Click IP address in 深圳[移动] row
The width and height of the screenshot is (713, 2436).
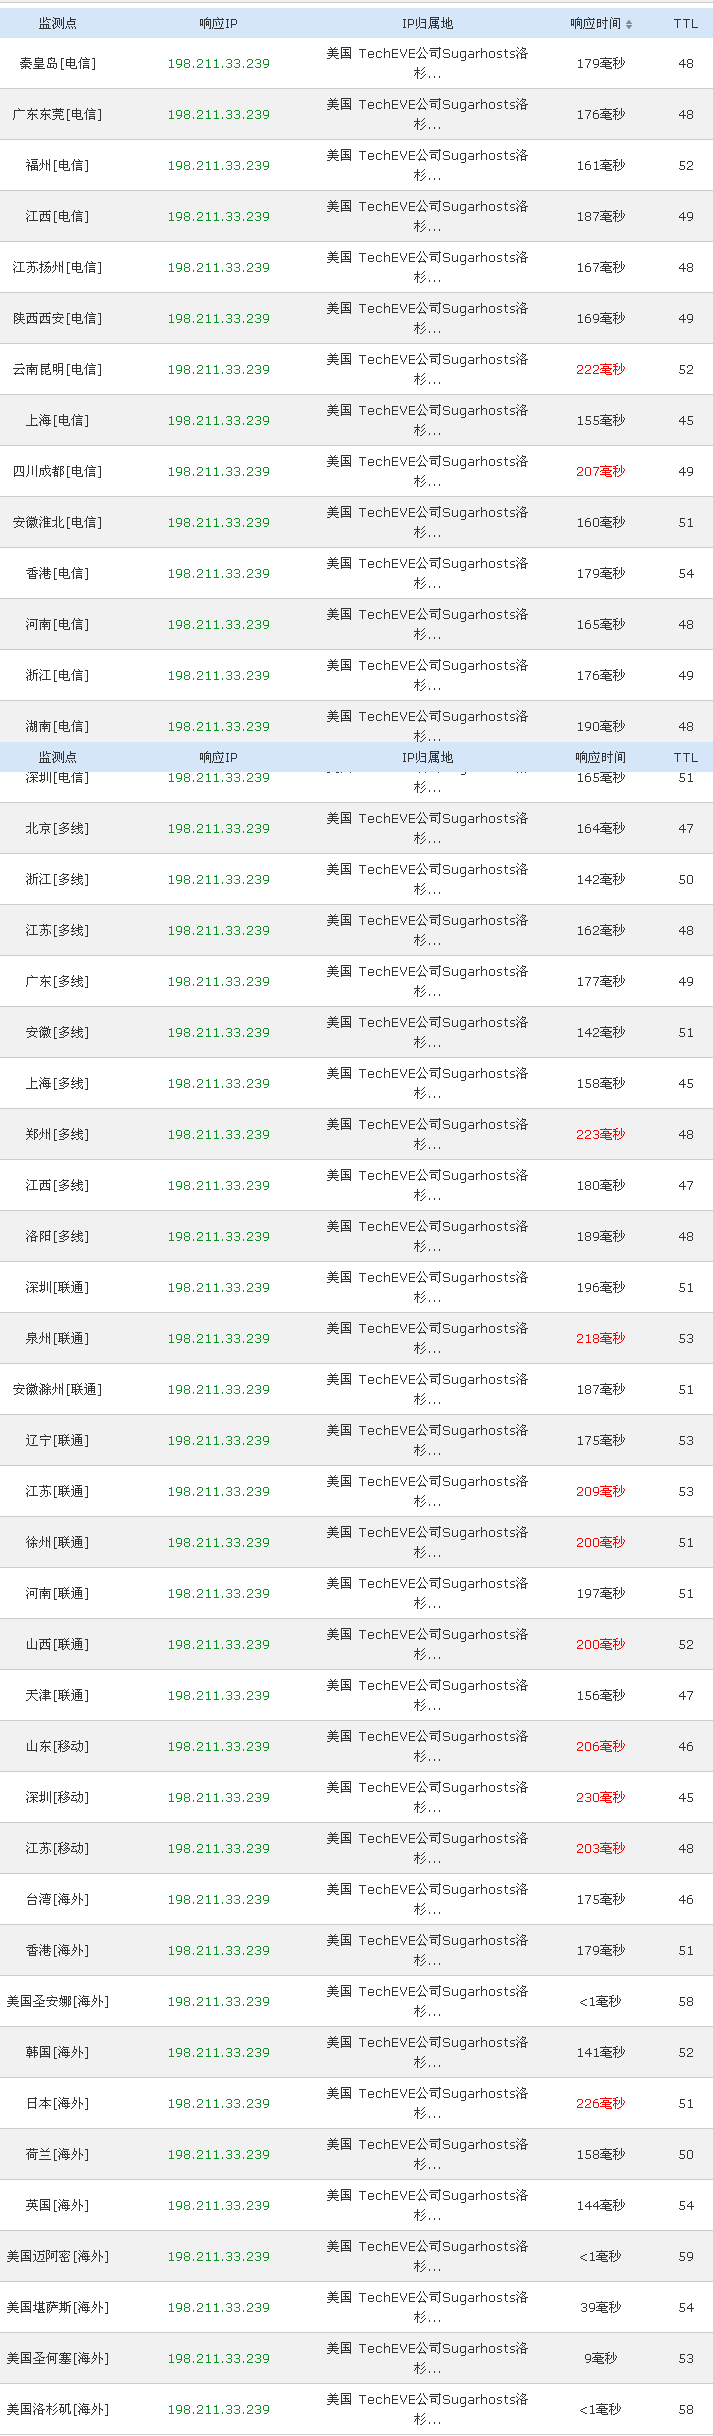point(218,1797)
